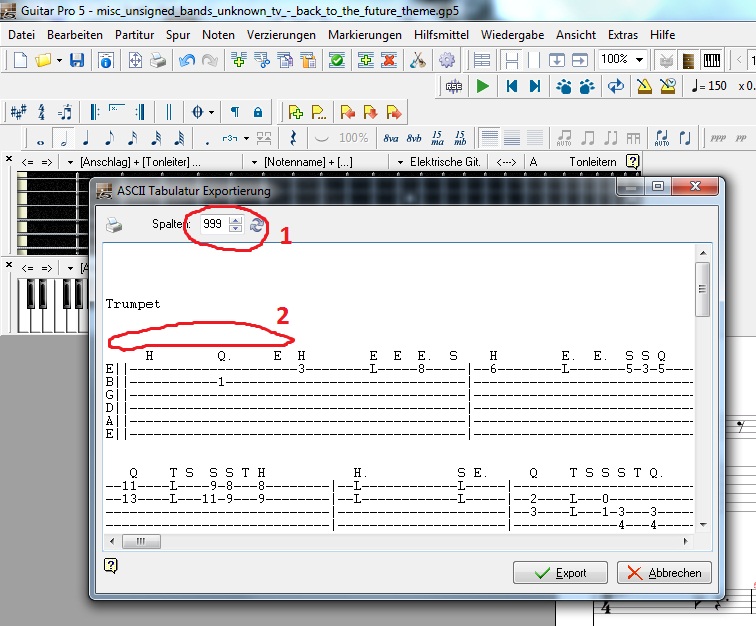Click the metronome icon
756x626 pixels.
click(644, 86)
